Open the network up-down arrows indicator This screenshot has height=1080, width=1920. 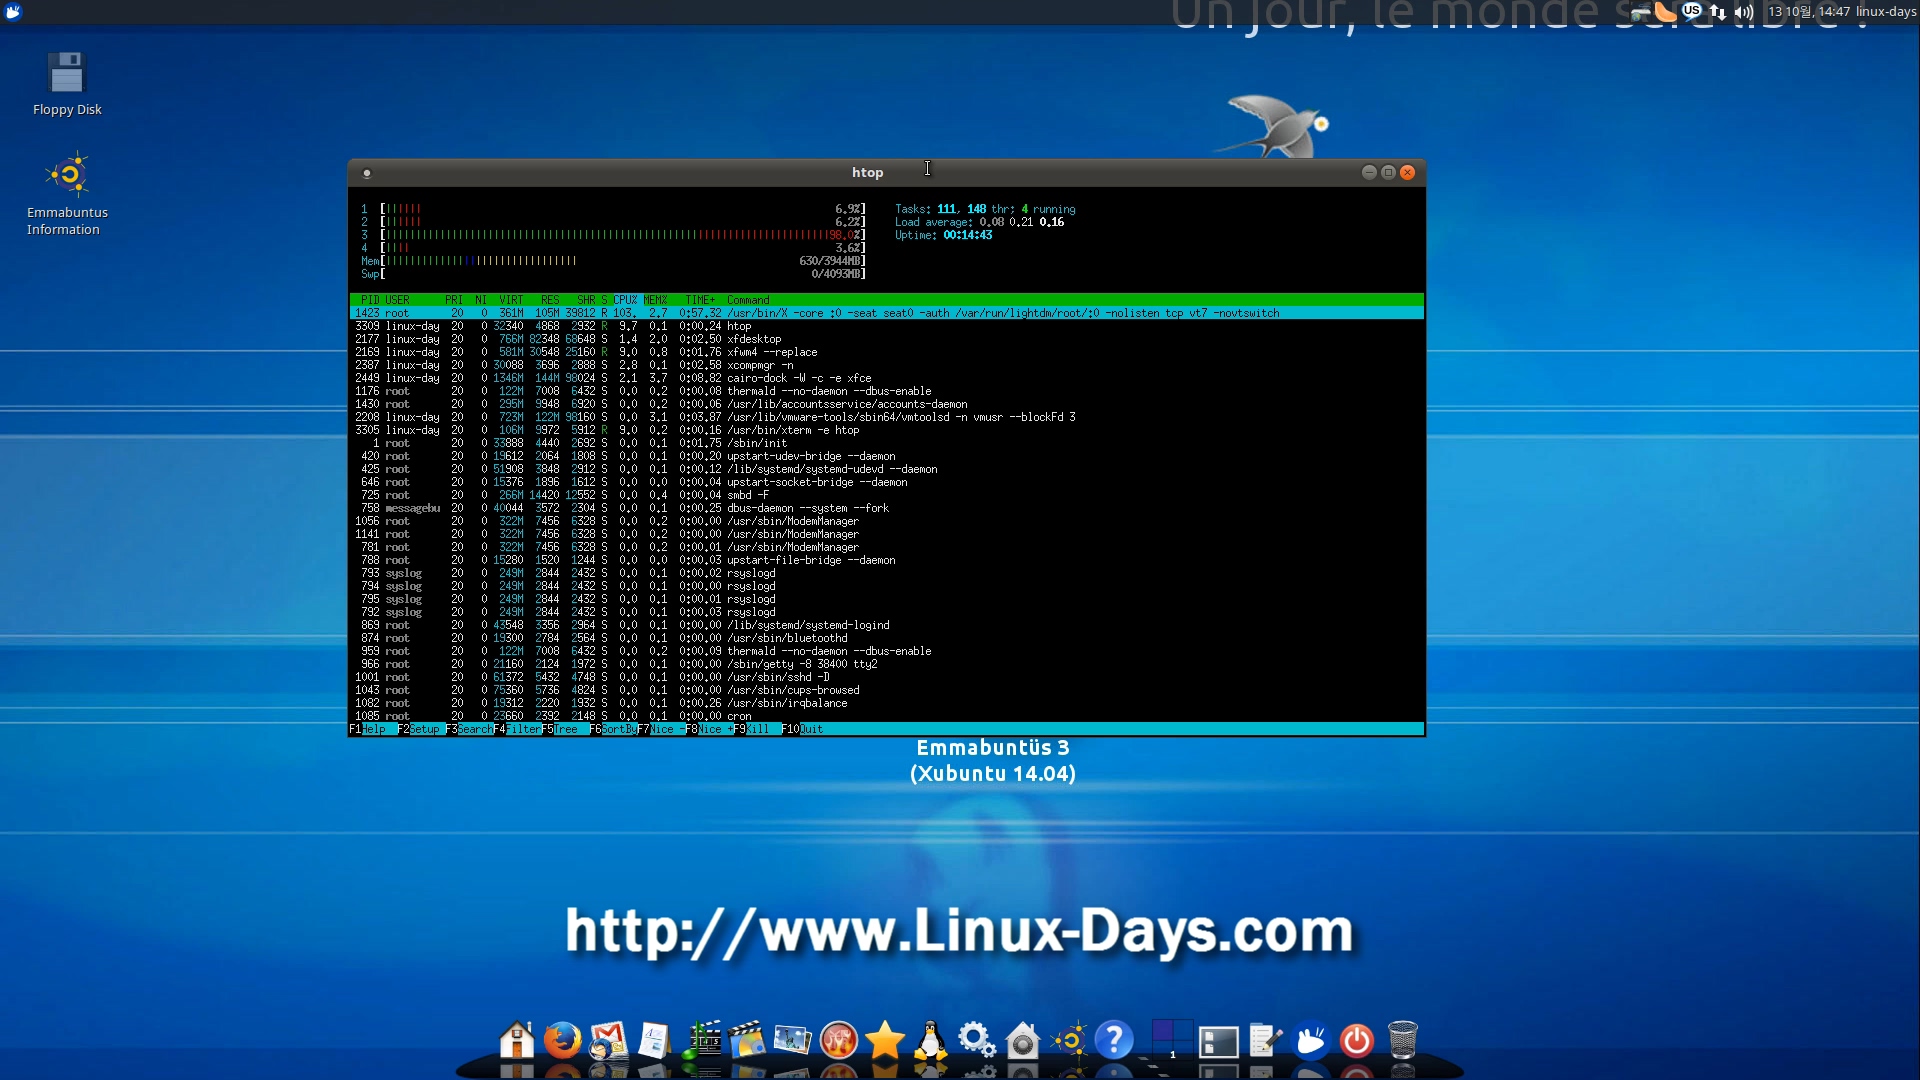click(1717, 12)
